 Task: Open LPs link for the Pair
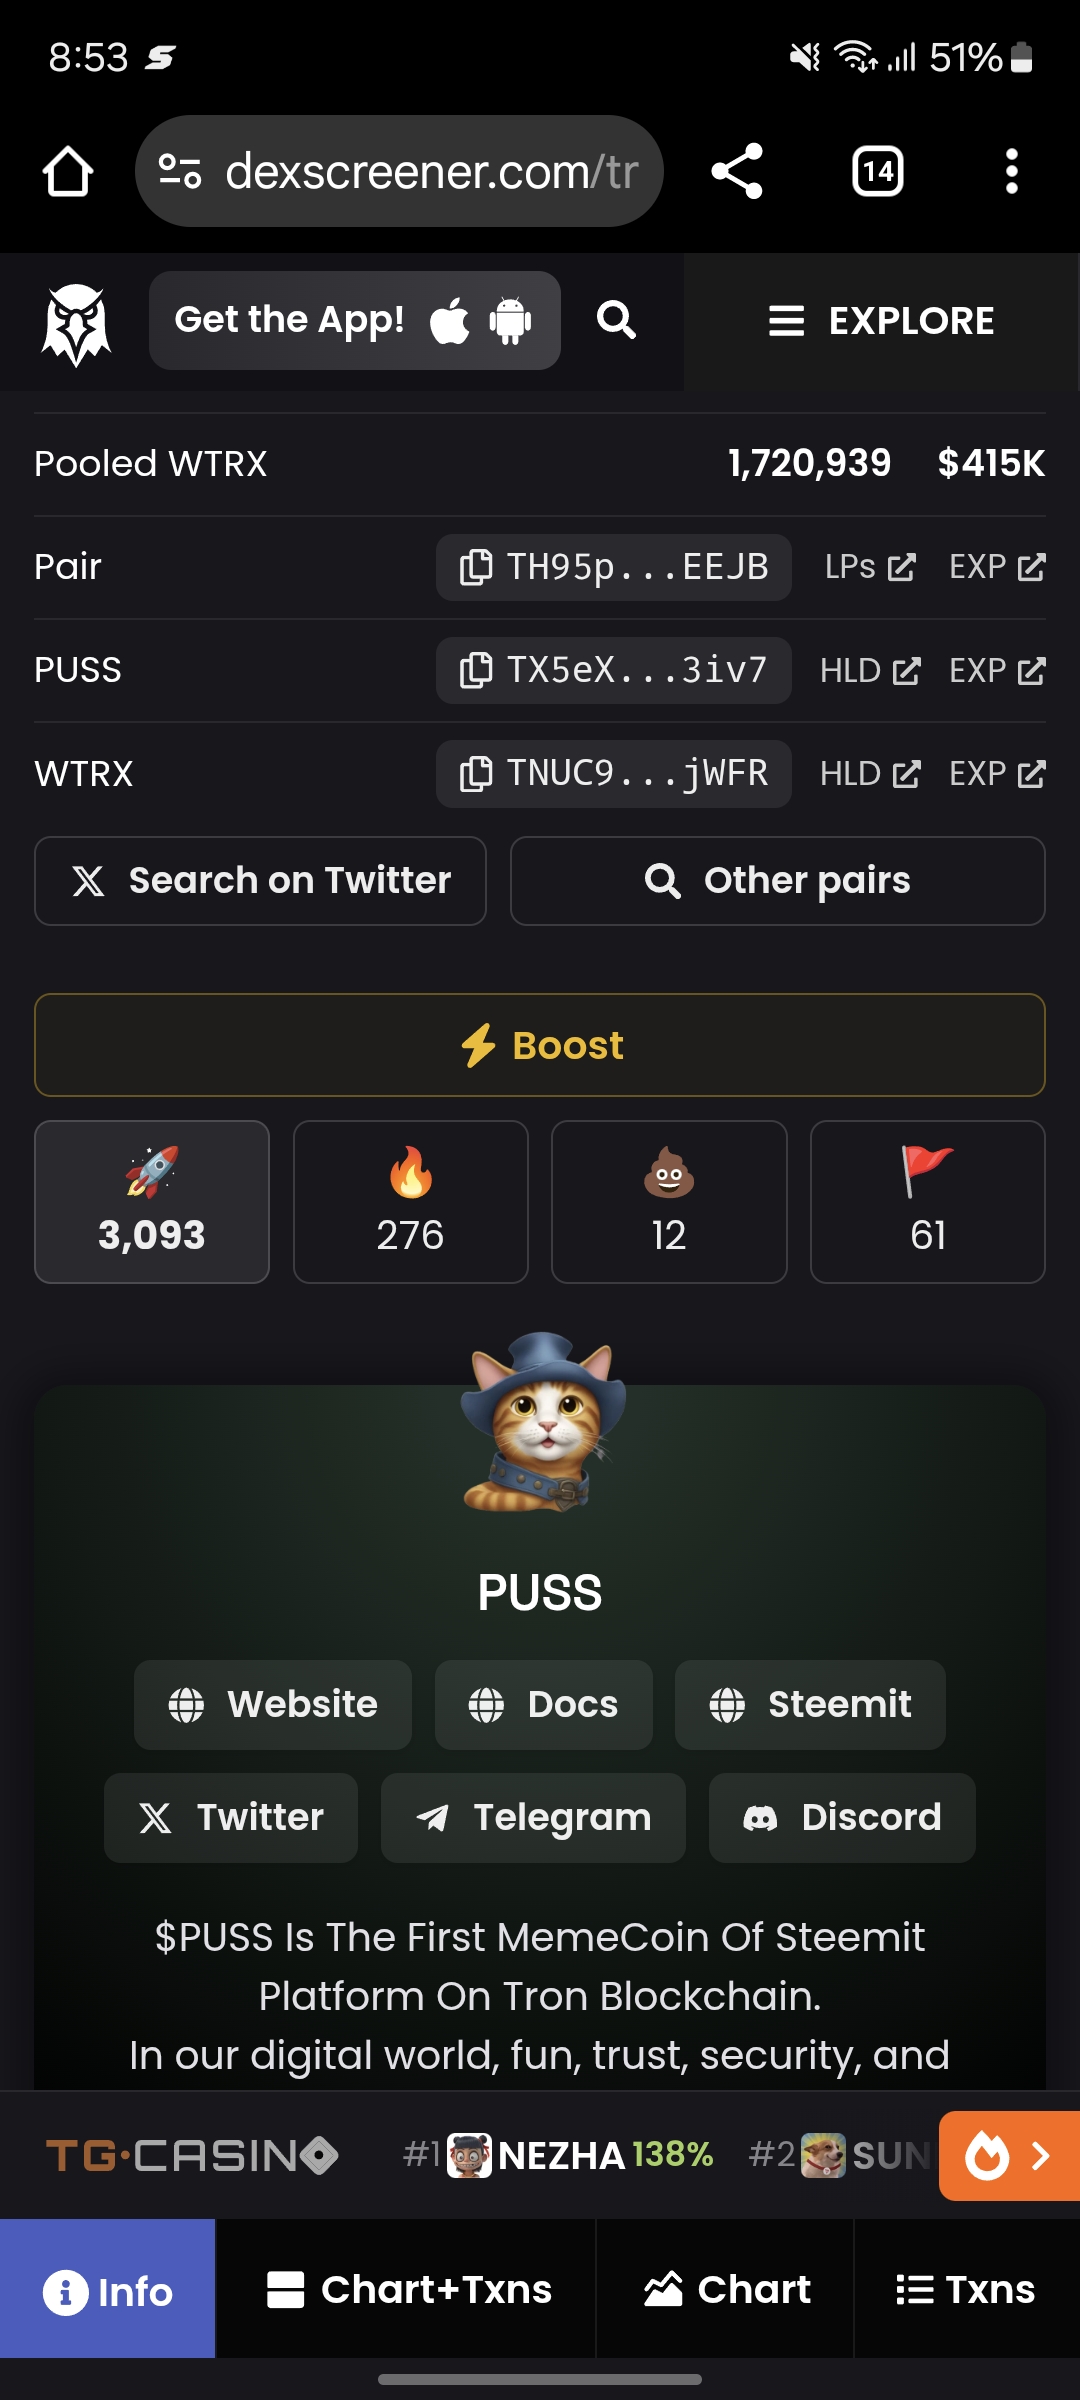tap(870, 567)
